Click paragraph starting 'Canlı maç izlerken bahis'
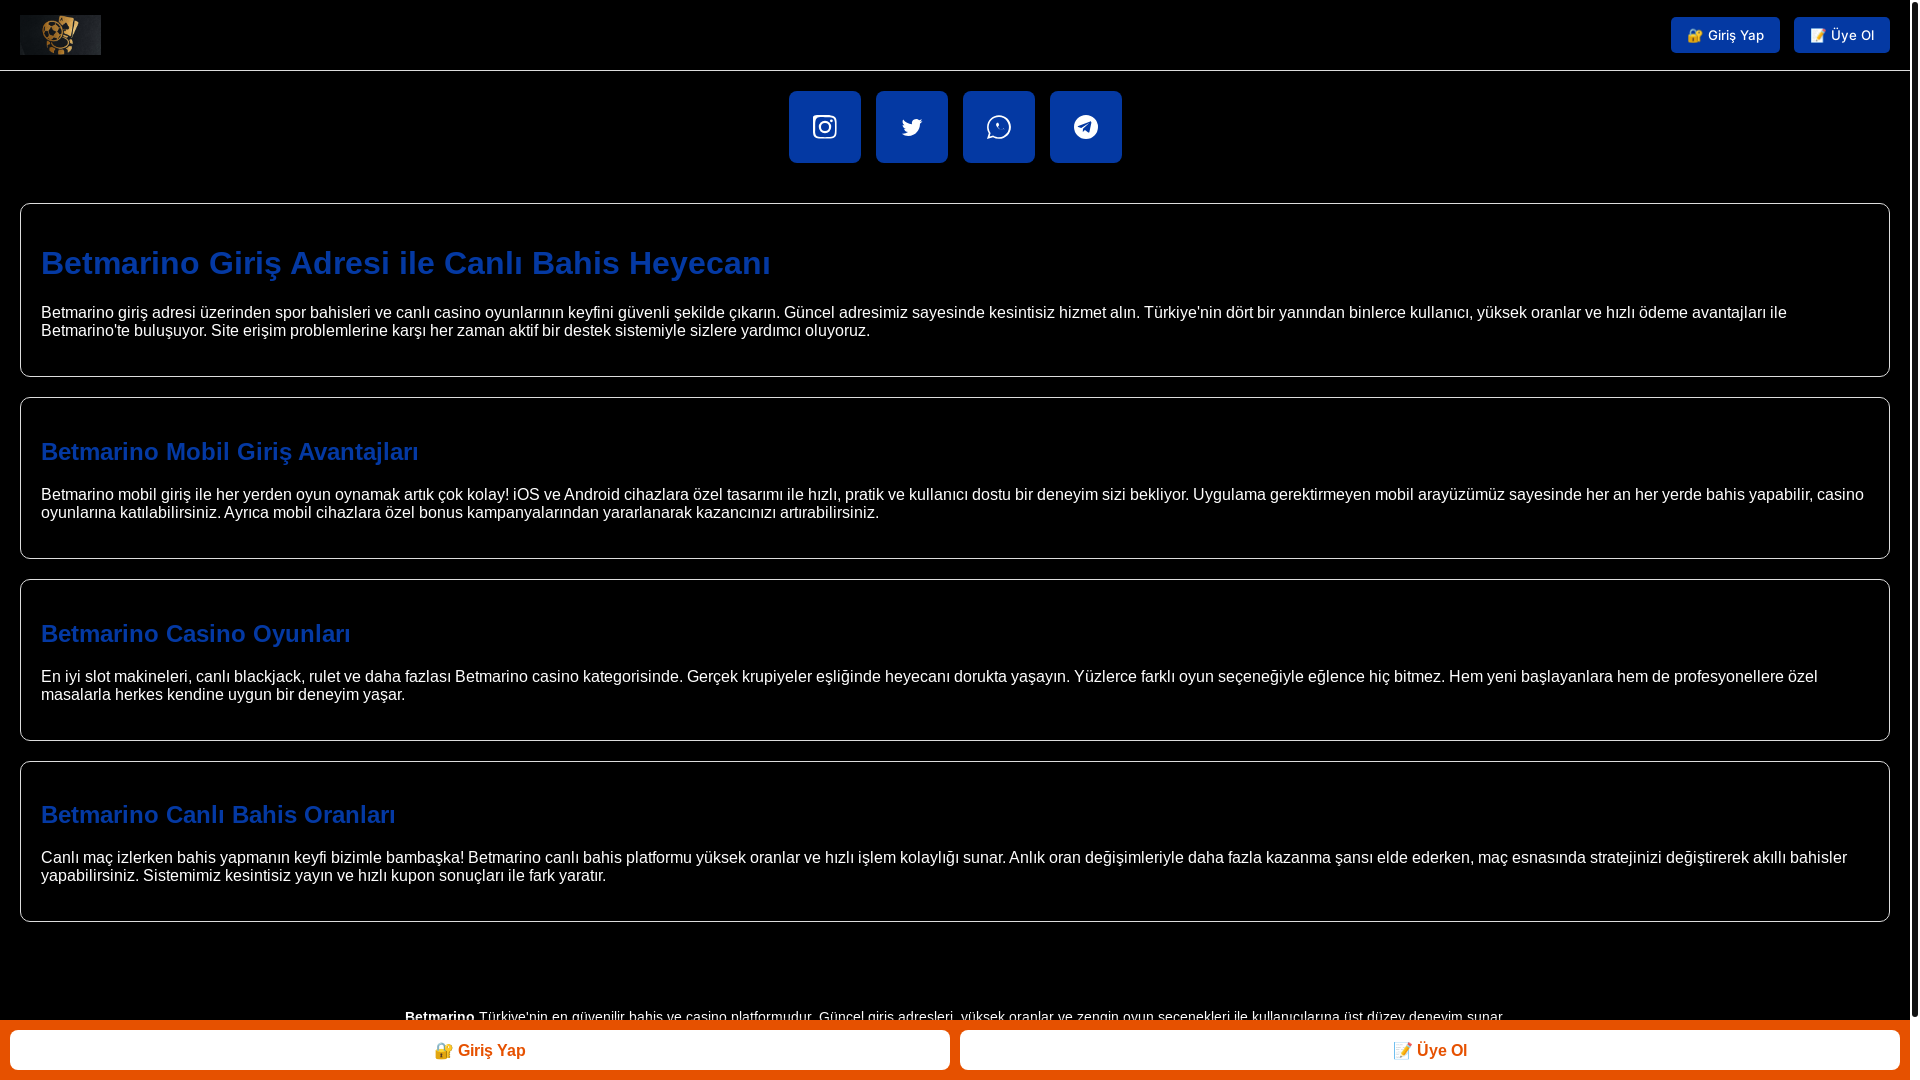Viewport: 1920px width, 1080px height. (x=943, y=866)
